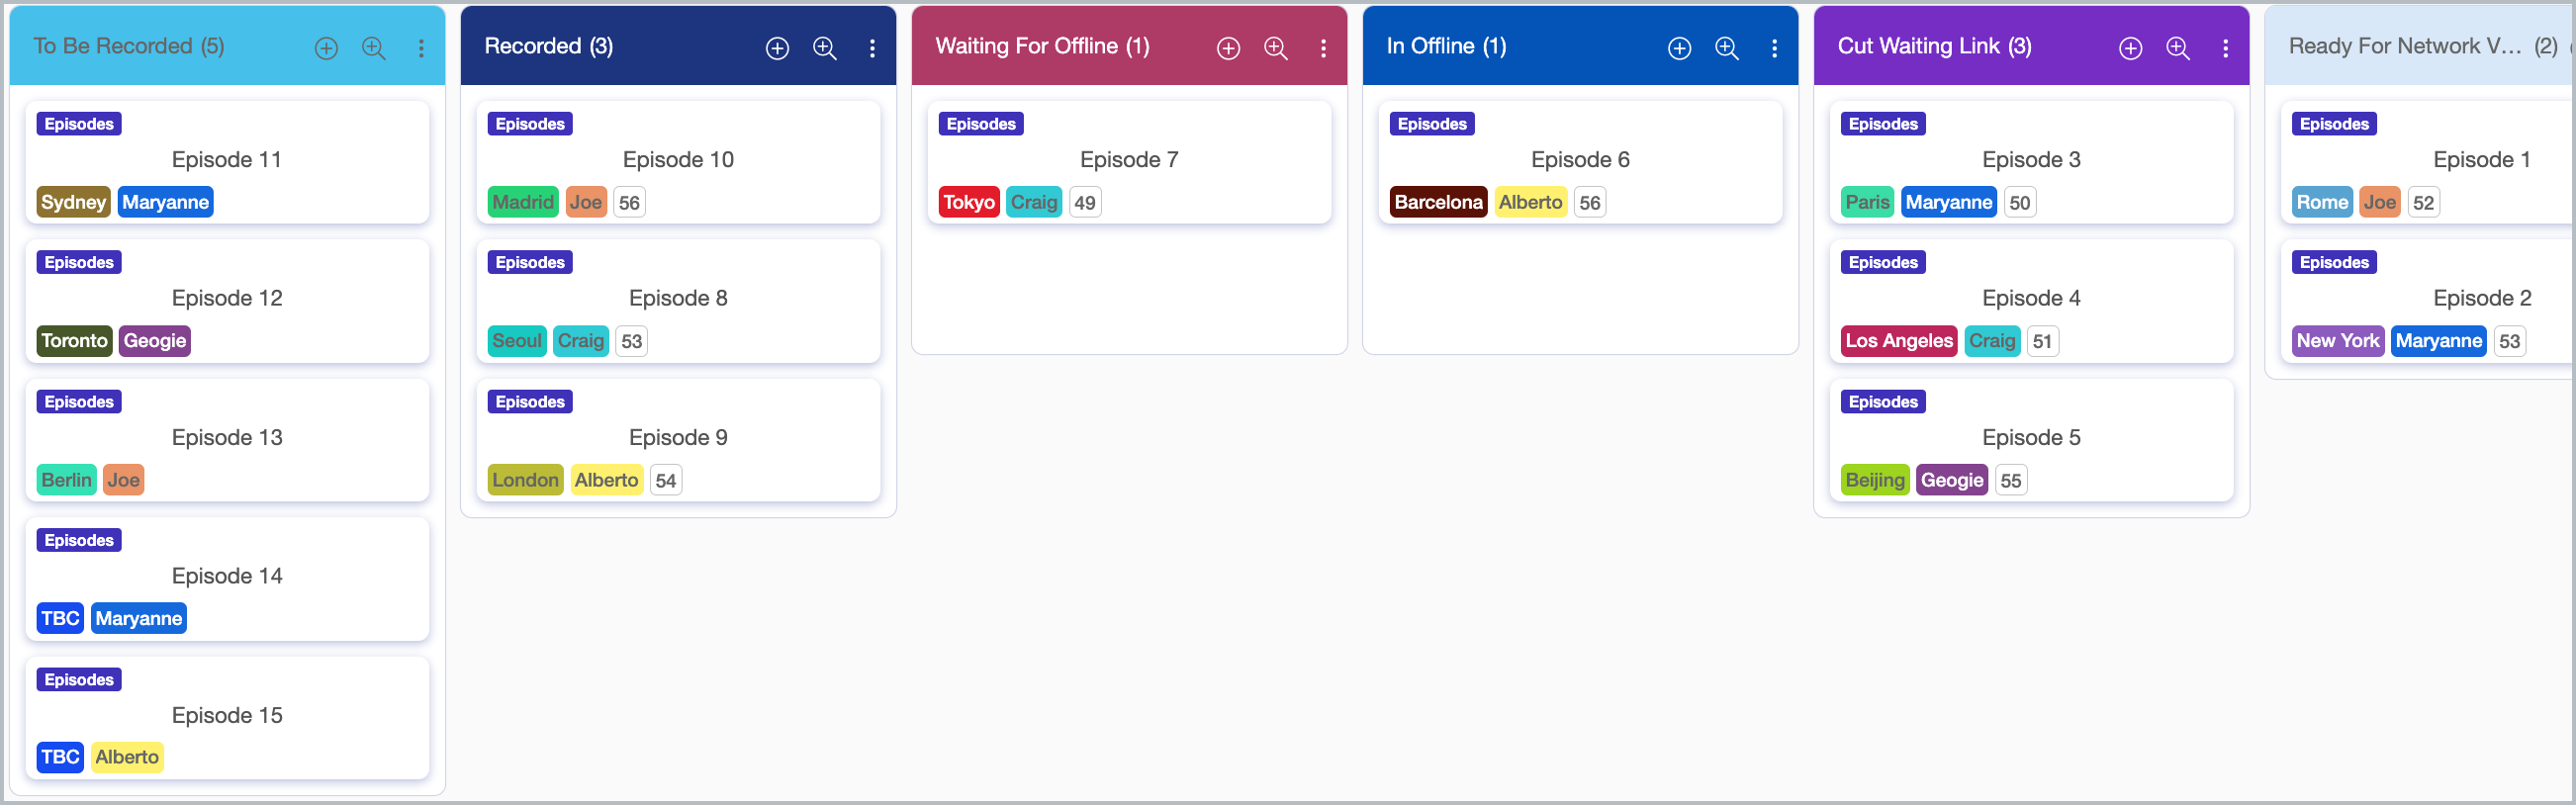The width and height of the screenshot is (2576, 805).
Task: Select the London tag on Episode 9
Action: point(525,480)
